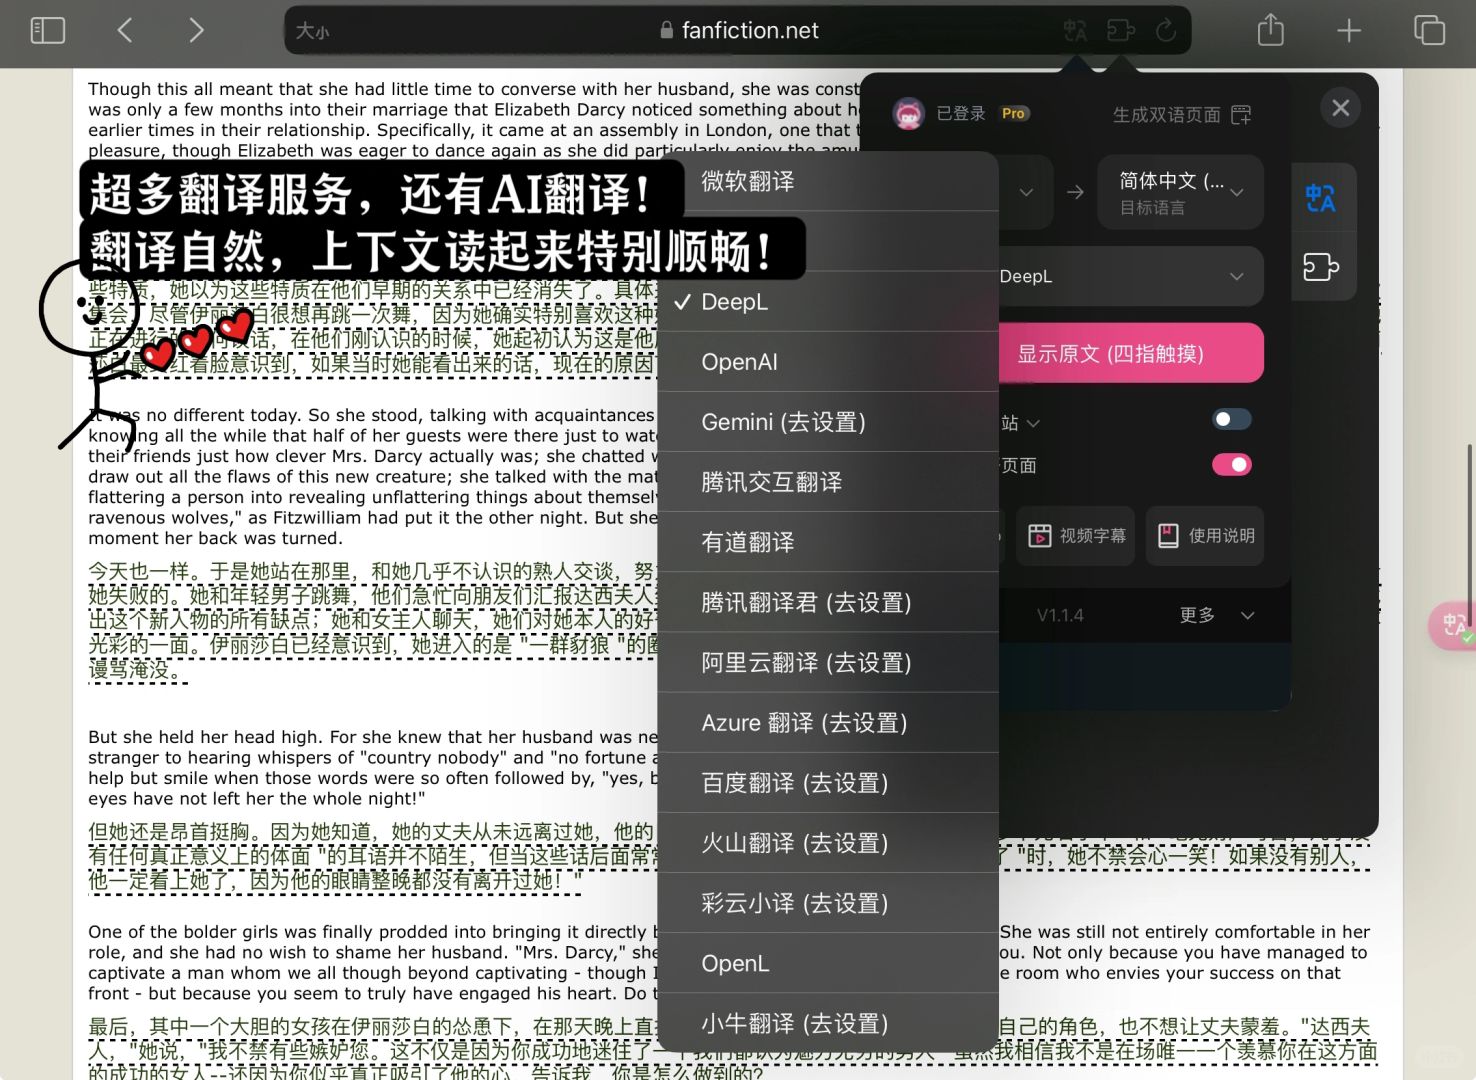This screenshot has width=1476, height=1080.
Task: Go back with the back arrow
Action: pos(125,30)
